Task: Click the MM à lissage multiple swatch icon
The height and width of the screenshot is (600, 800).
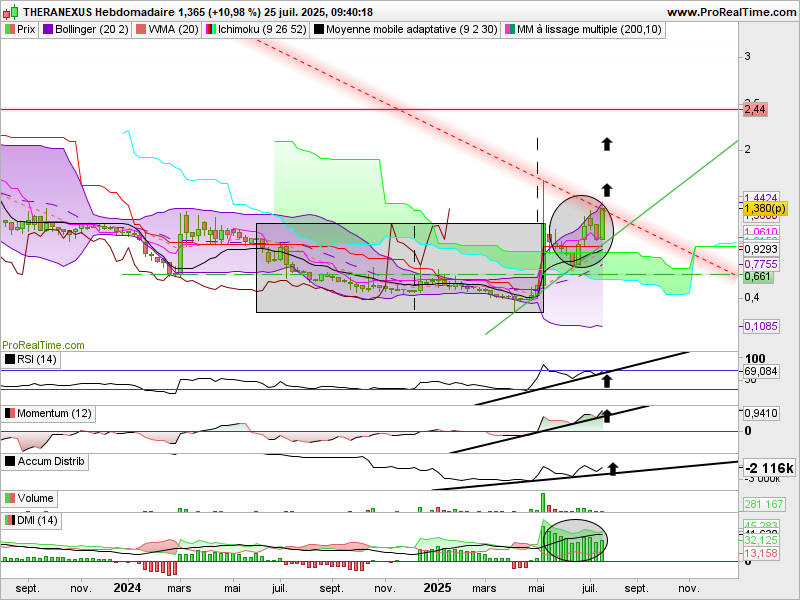Action: (509, 30)
